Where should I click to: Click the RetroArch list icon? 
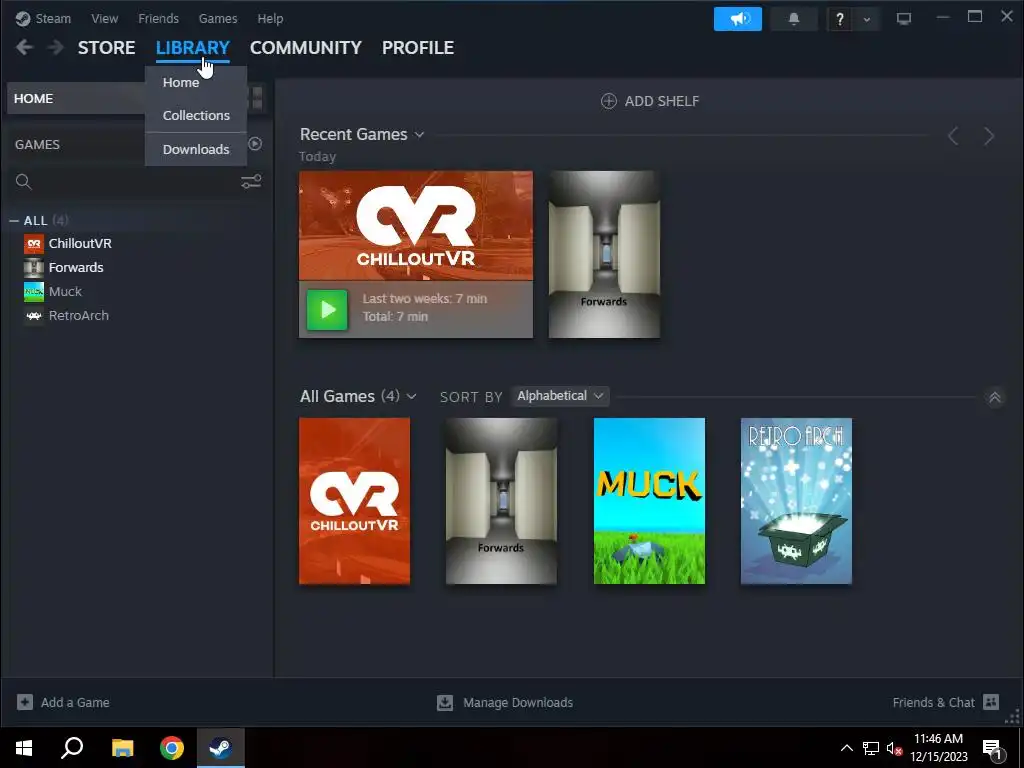[34, 316]
